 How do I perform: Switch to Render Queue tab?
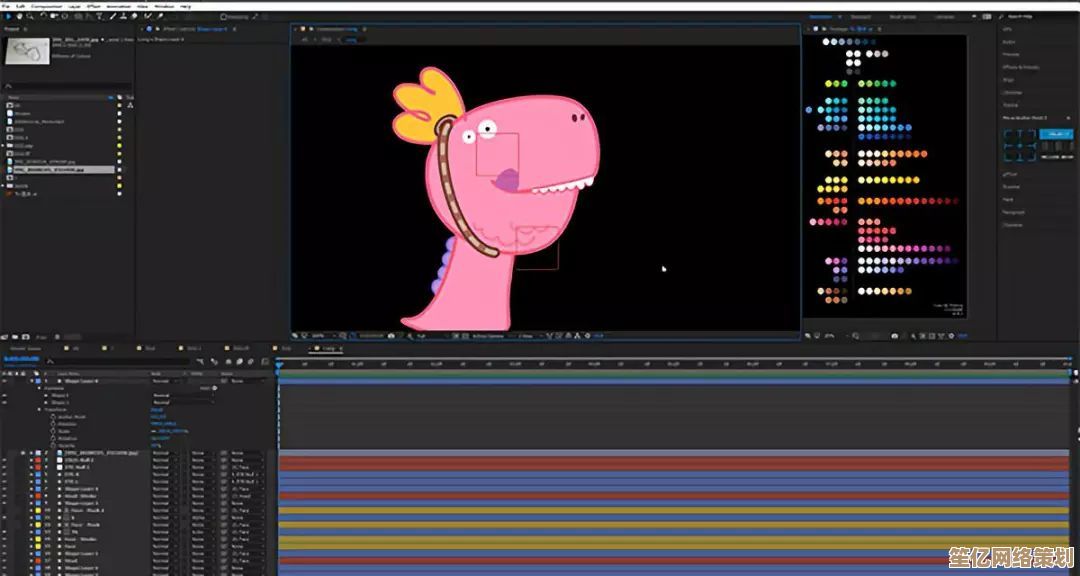25,349
